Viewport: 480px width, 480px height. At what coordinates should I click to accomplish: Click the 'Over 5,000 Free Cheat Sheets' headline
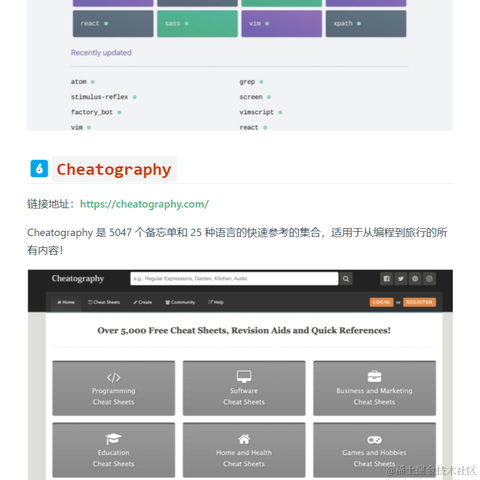pyautogui.click(x=244, y=330)
